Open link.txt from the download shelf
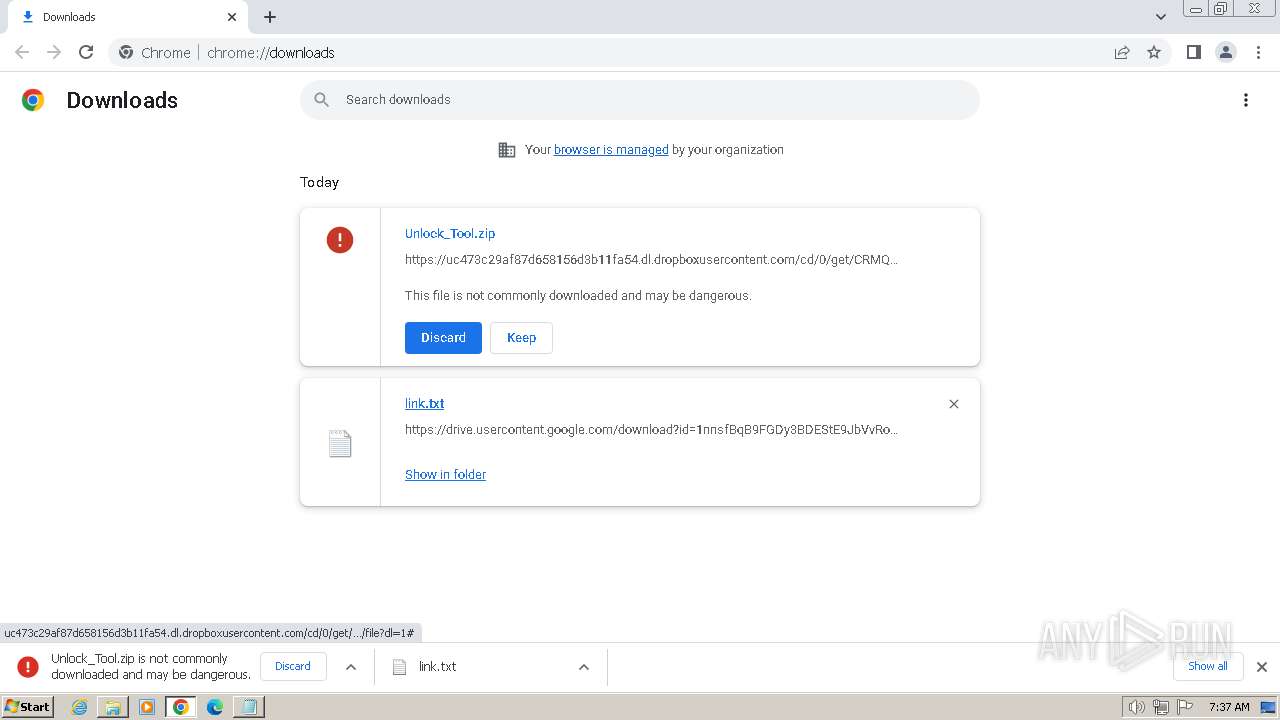Screen dimensions: 1280x720 tap(437, 667)
